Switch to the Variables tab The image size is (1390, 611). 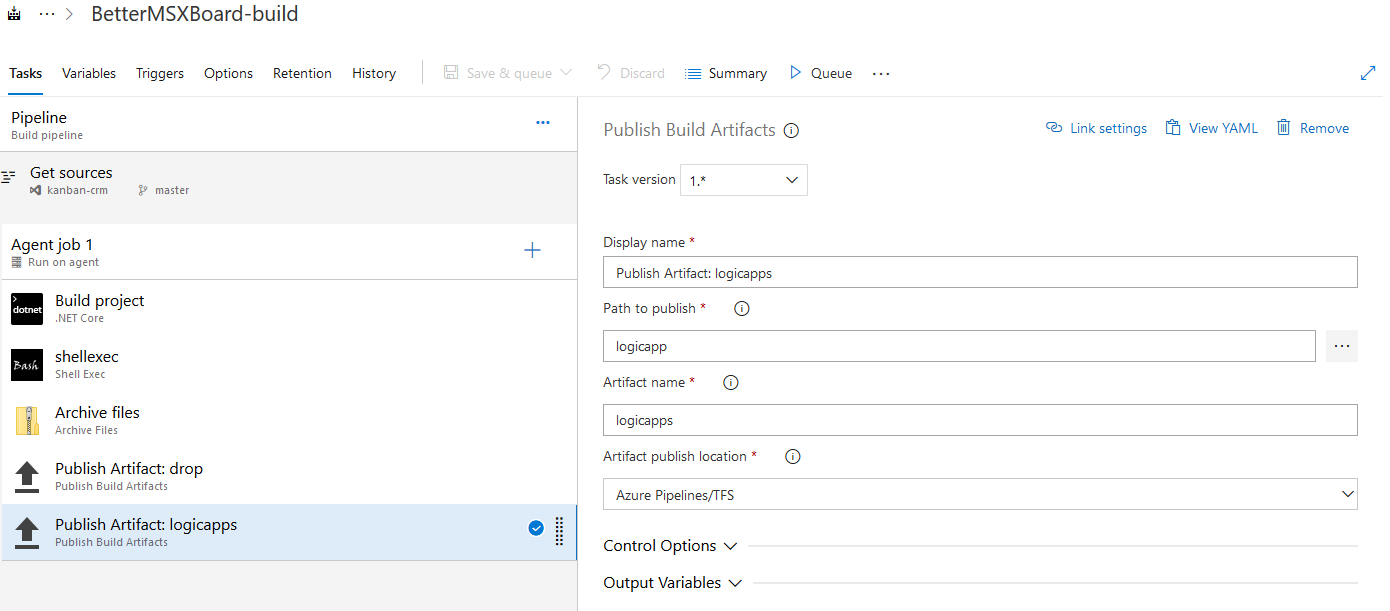click(89, 73)
